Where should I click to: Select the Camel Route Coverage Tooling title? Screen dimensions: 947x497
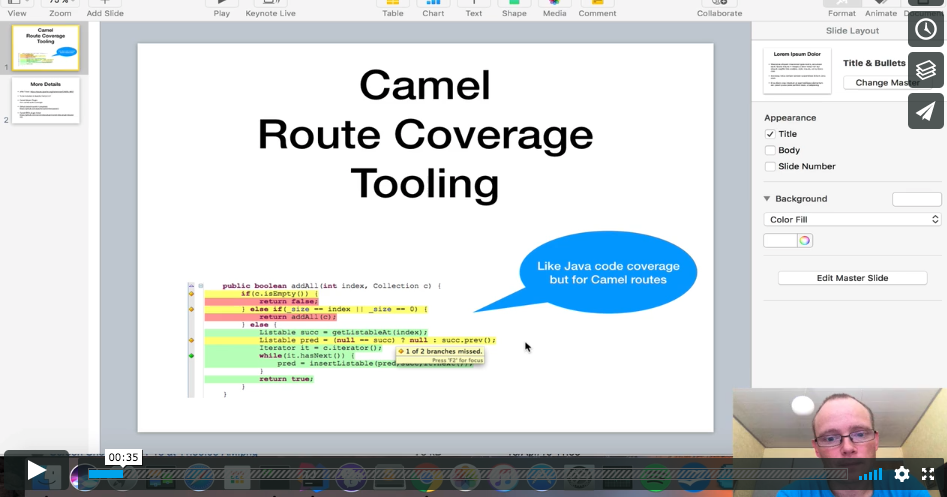[425, 134]
